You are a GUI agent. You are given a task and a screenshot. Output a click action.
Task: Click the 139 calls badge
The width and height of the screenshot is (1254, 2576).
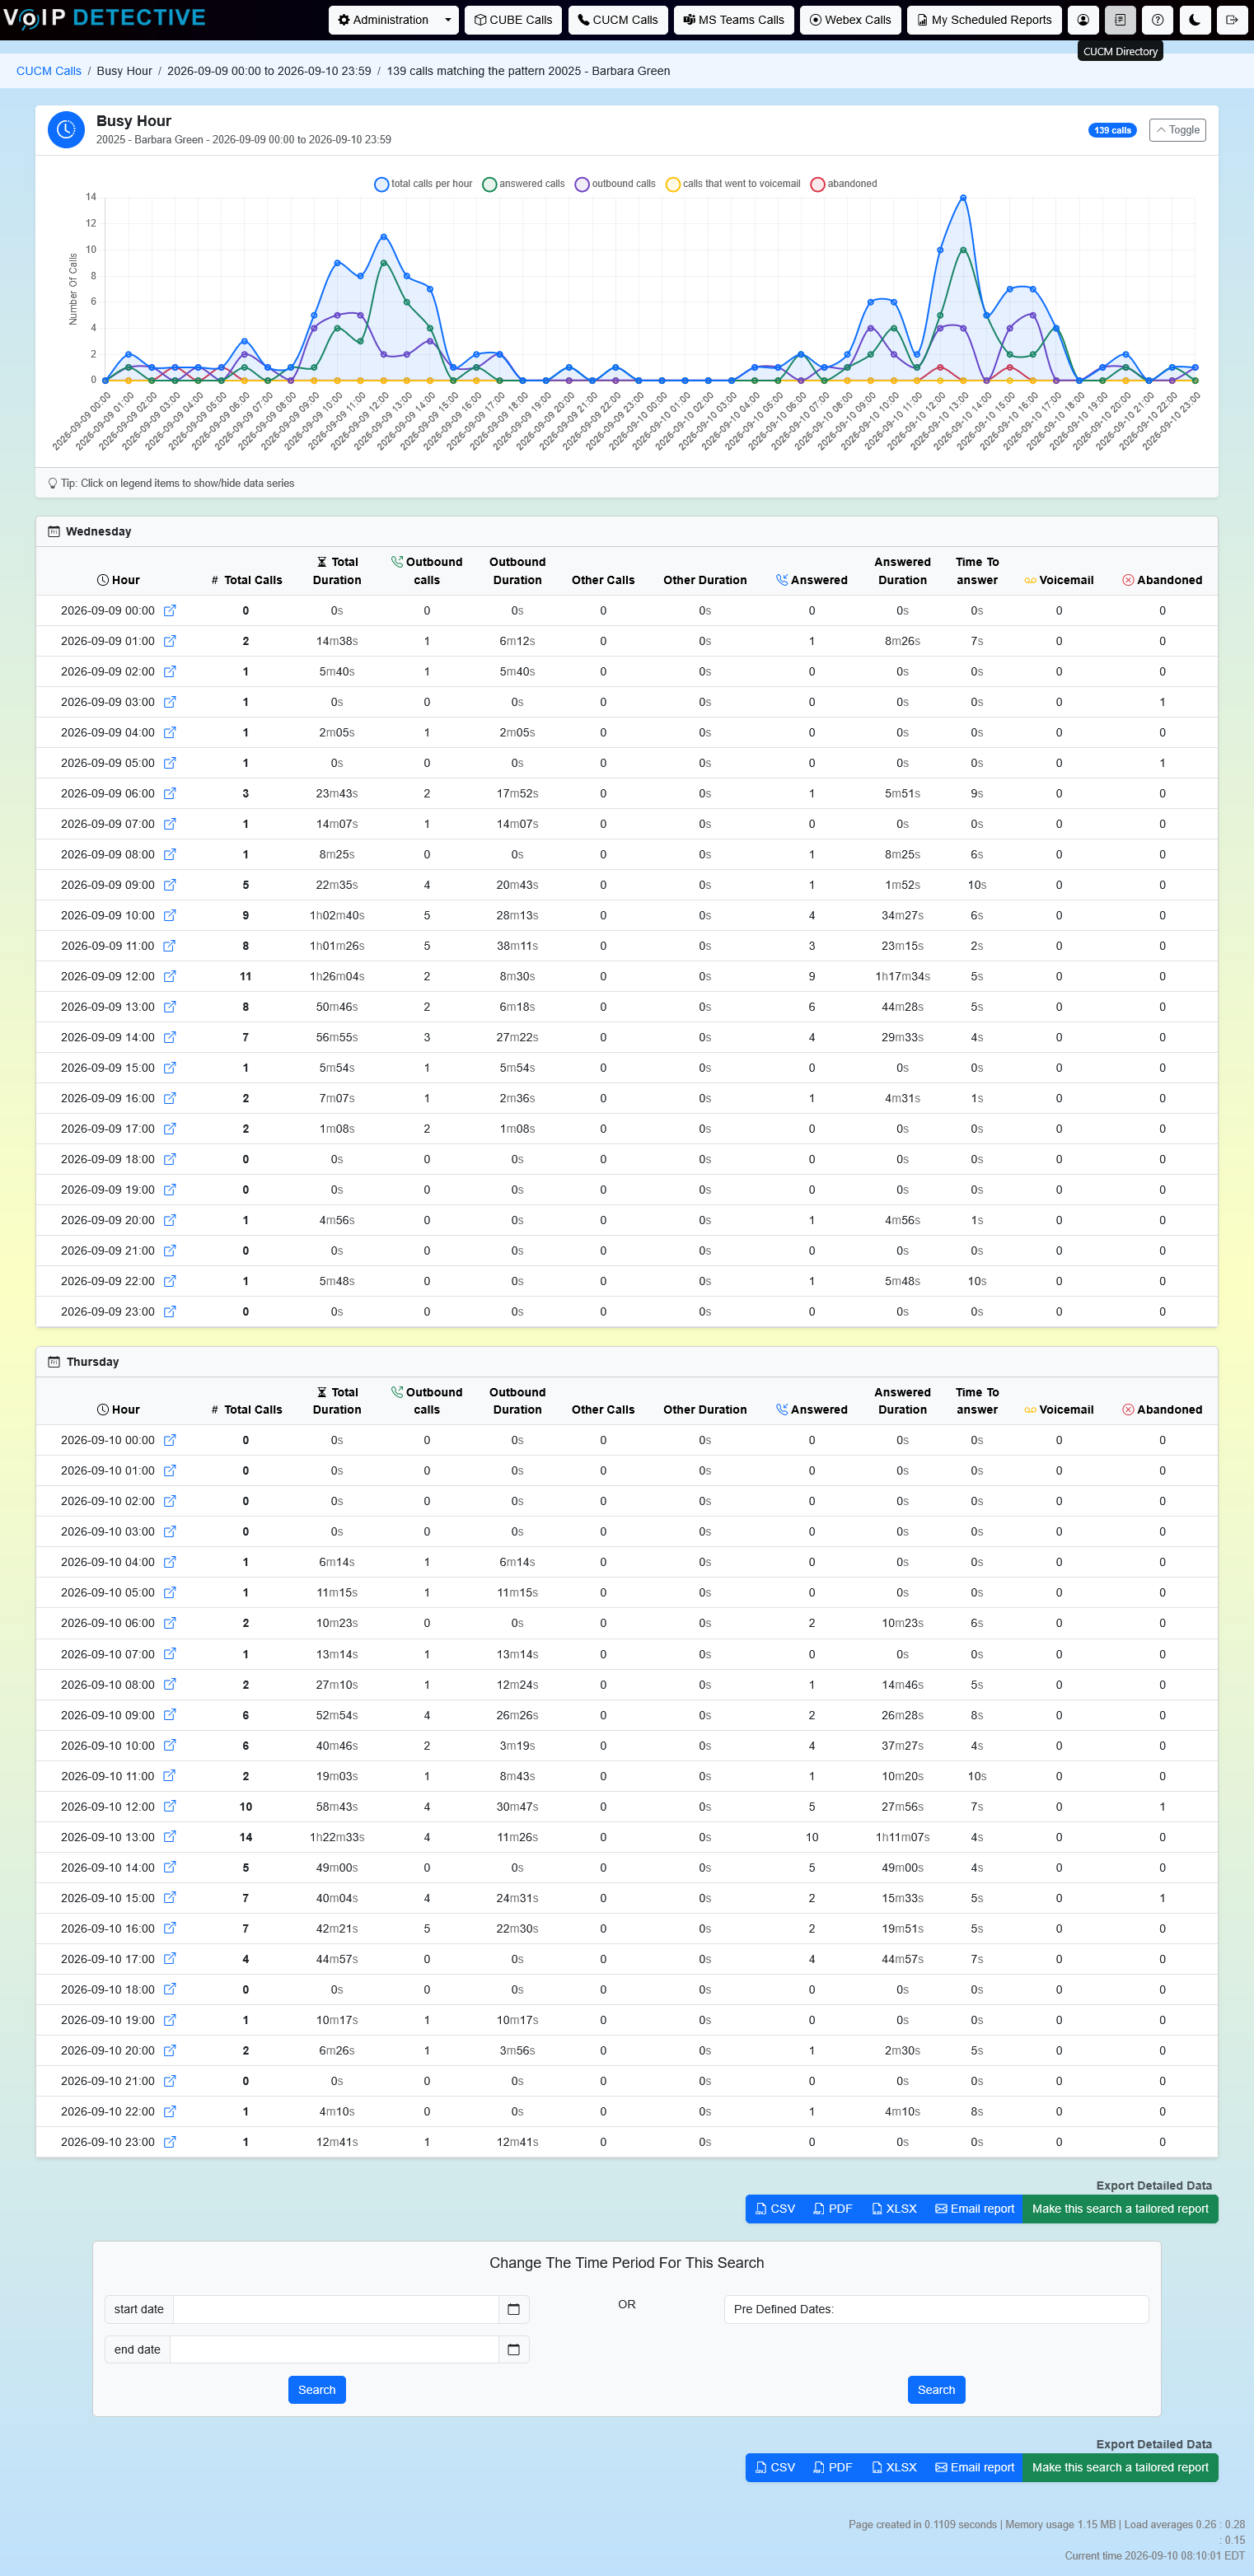click(x=1112, y=130)
